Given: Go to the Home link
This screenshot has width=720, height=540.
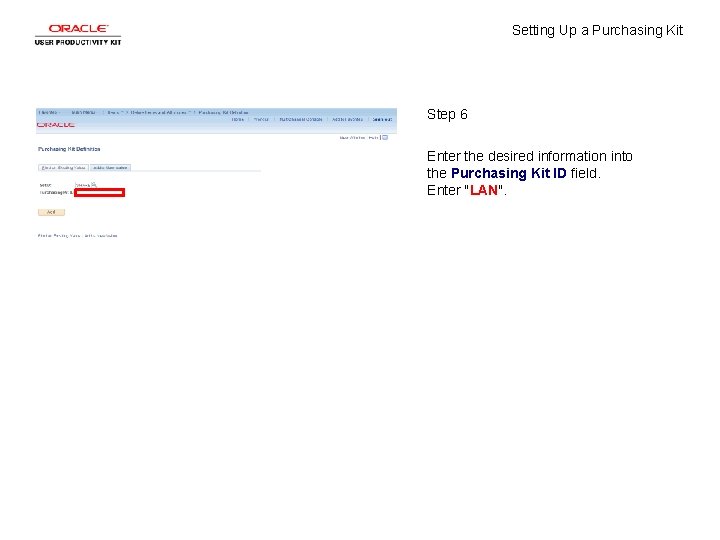Looking at the screenshot, I should point(237,119).
